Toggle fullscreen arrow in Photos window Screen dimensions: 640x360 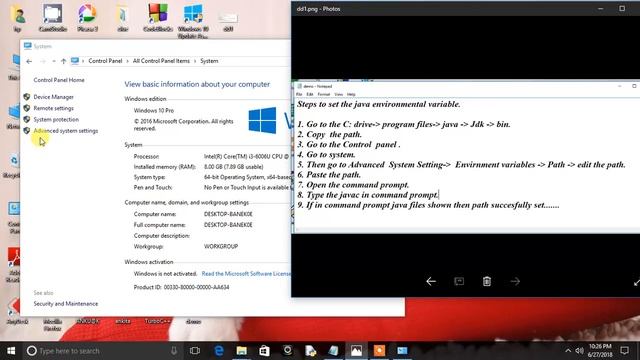coord(636,282)
